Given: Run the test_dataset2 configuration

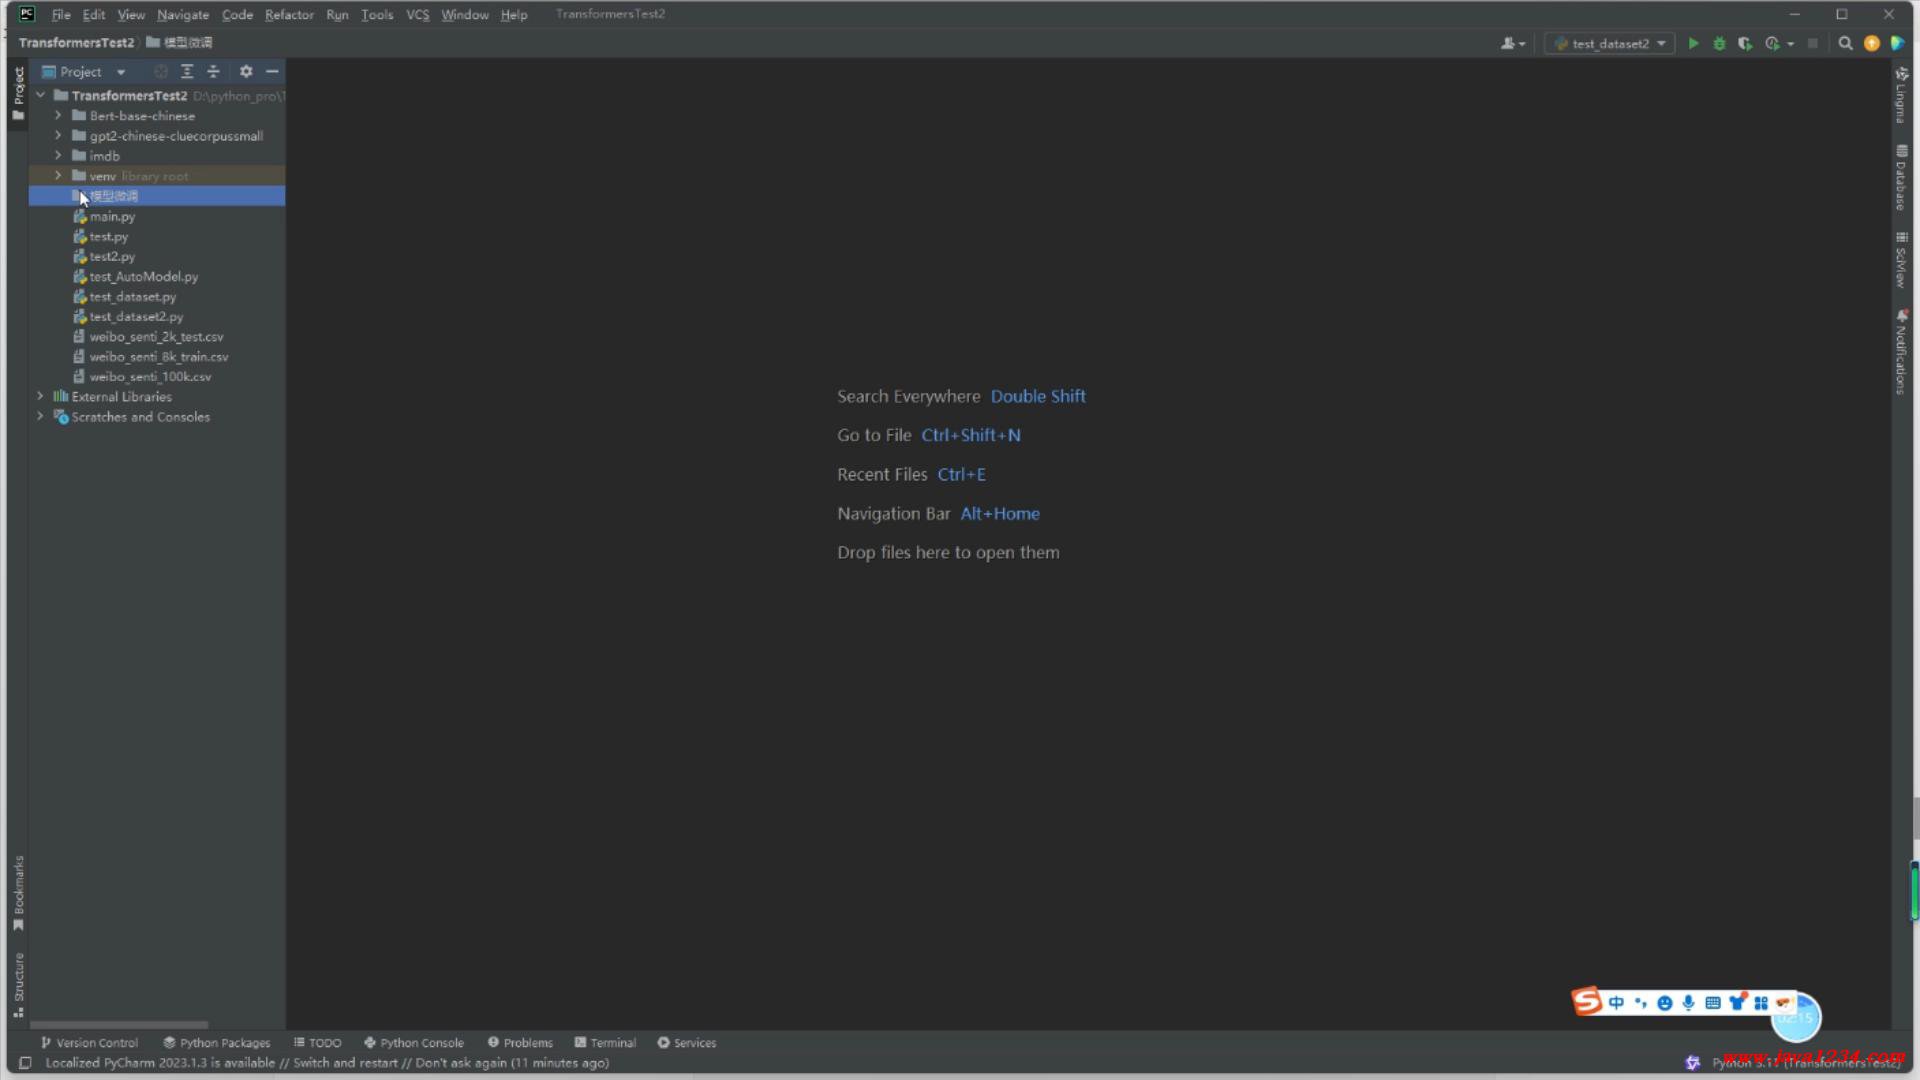Looking at the screenshot, I should [x=1693, y=44].
